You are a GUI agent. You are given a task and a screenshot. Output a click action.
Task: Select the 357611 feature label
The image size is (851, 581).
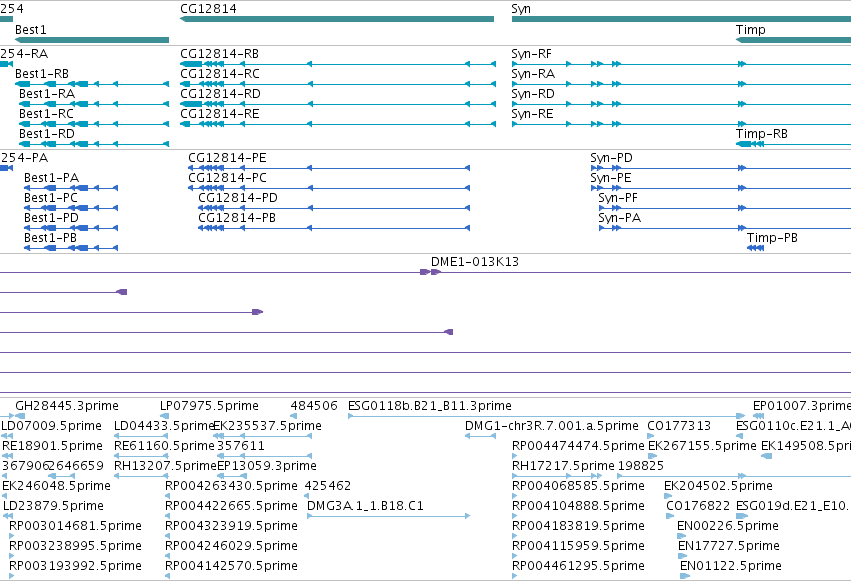coord(240,446)
